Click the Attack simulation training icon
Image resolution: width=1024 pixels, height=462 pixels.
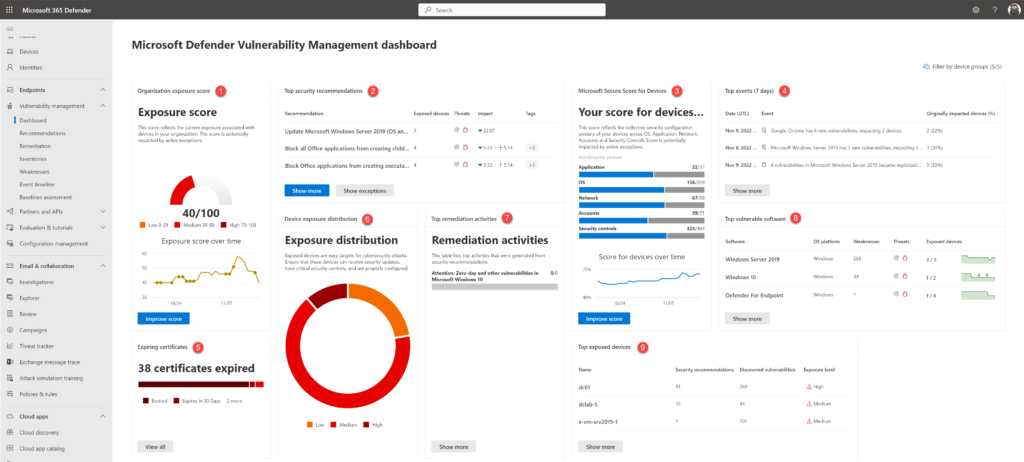pyautogui.click(x=10, y=378)
